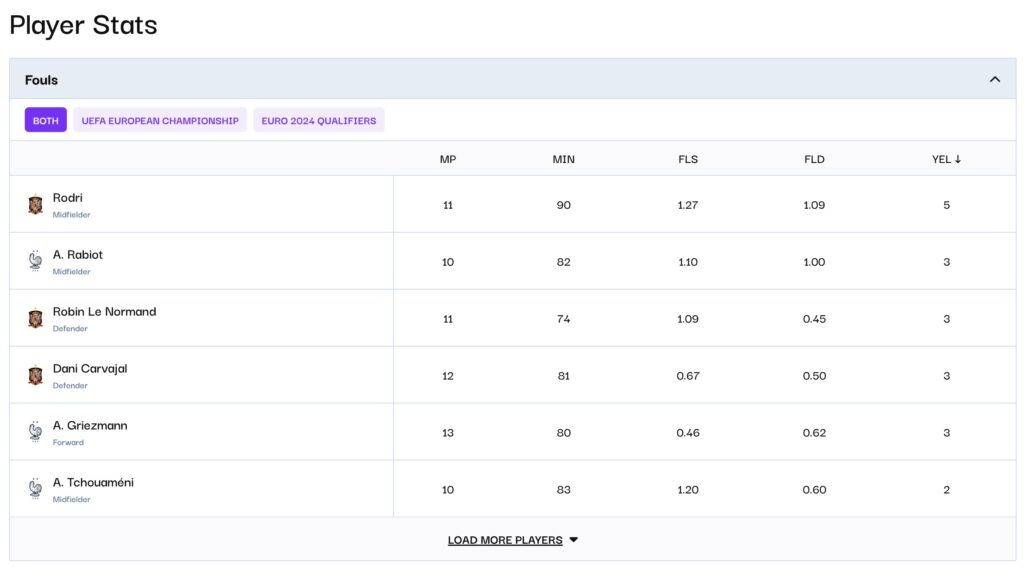Click France crest icon beside A. Rabiot

35,262
